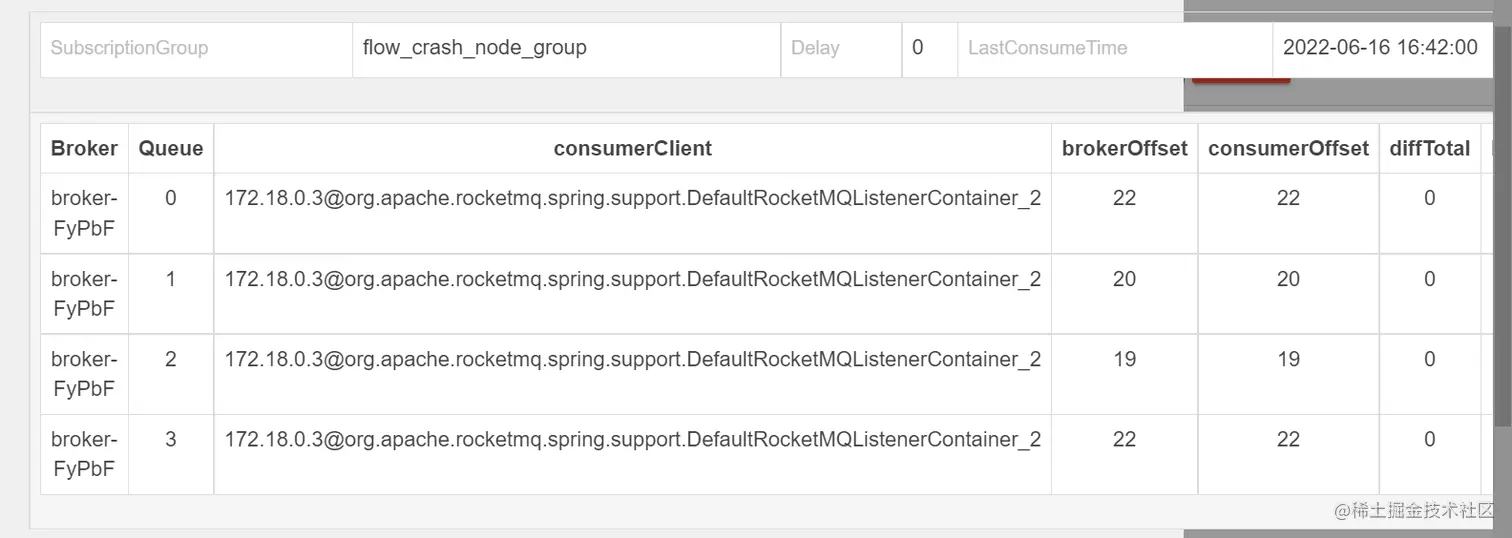Click broker-FyPbF in the queue 3 row
The image size is (1512, 538).
point(84,454)
